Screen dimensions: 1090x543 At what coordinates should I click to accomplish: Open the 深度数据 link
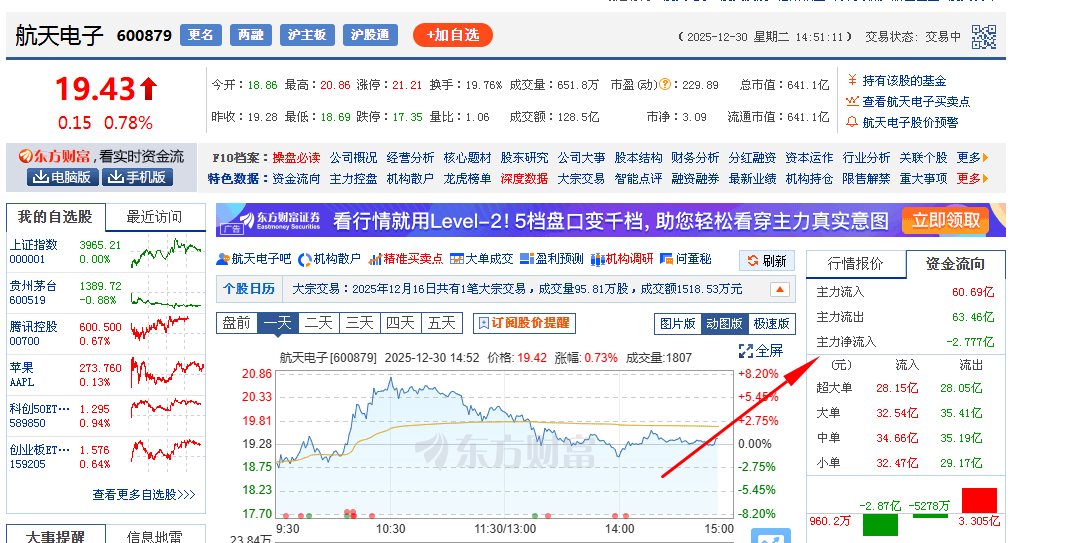click(x=524, y=179)
